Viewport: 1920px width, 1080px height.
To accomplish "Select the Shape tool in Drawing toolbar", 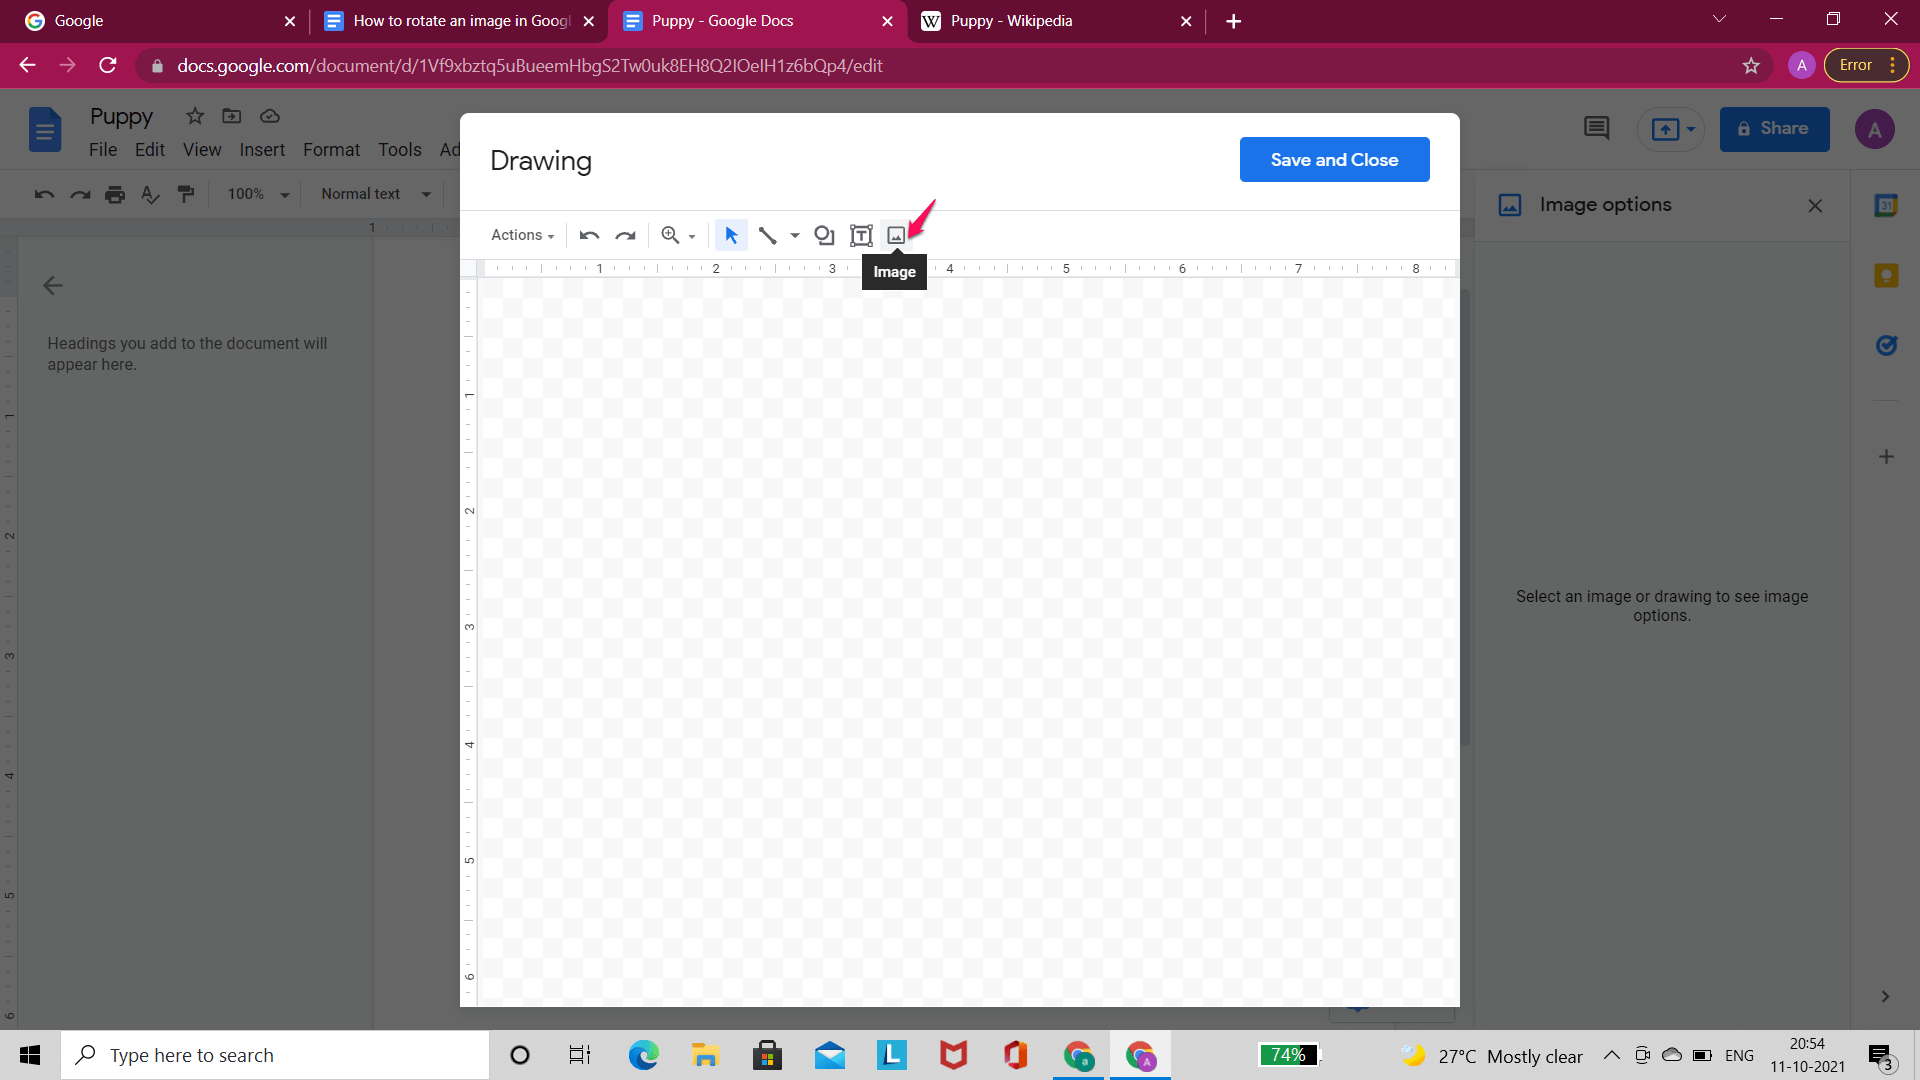I will click(823, 233).
